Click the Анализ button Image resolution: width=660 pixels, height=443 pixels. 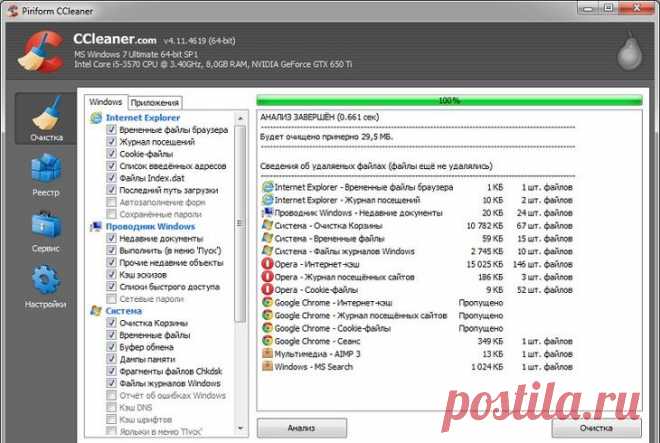coord(302,428)
